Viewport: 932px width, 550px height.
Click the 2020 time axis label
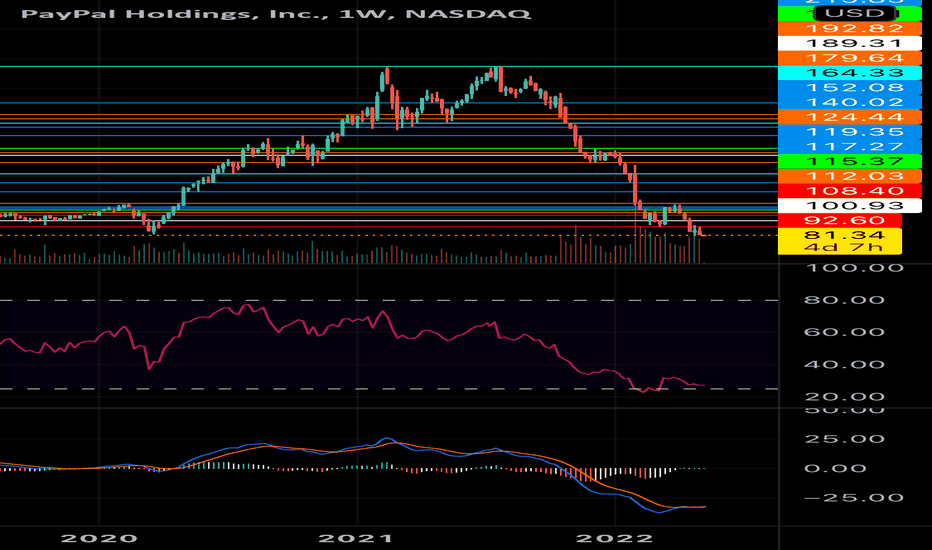(x=99, y=539)
